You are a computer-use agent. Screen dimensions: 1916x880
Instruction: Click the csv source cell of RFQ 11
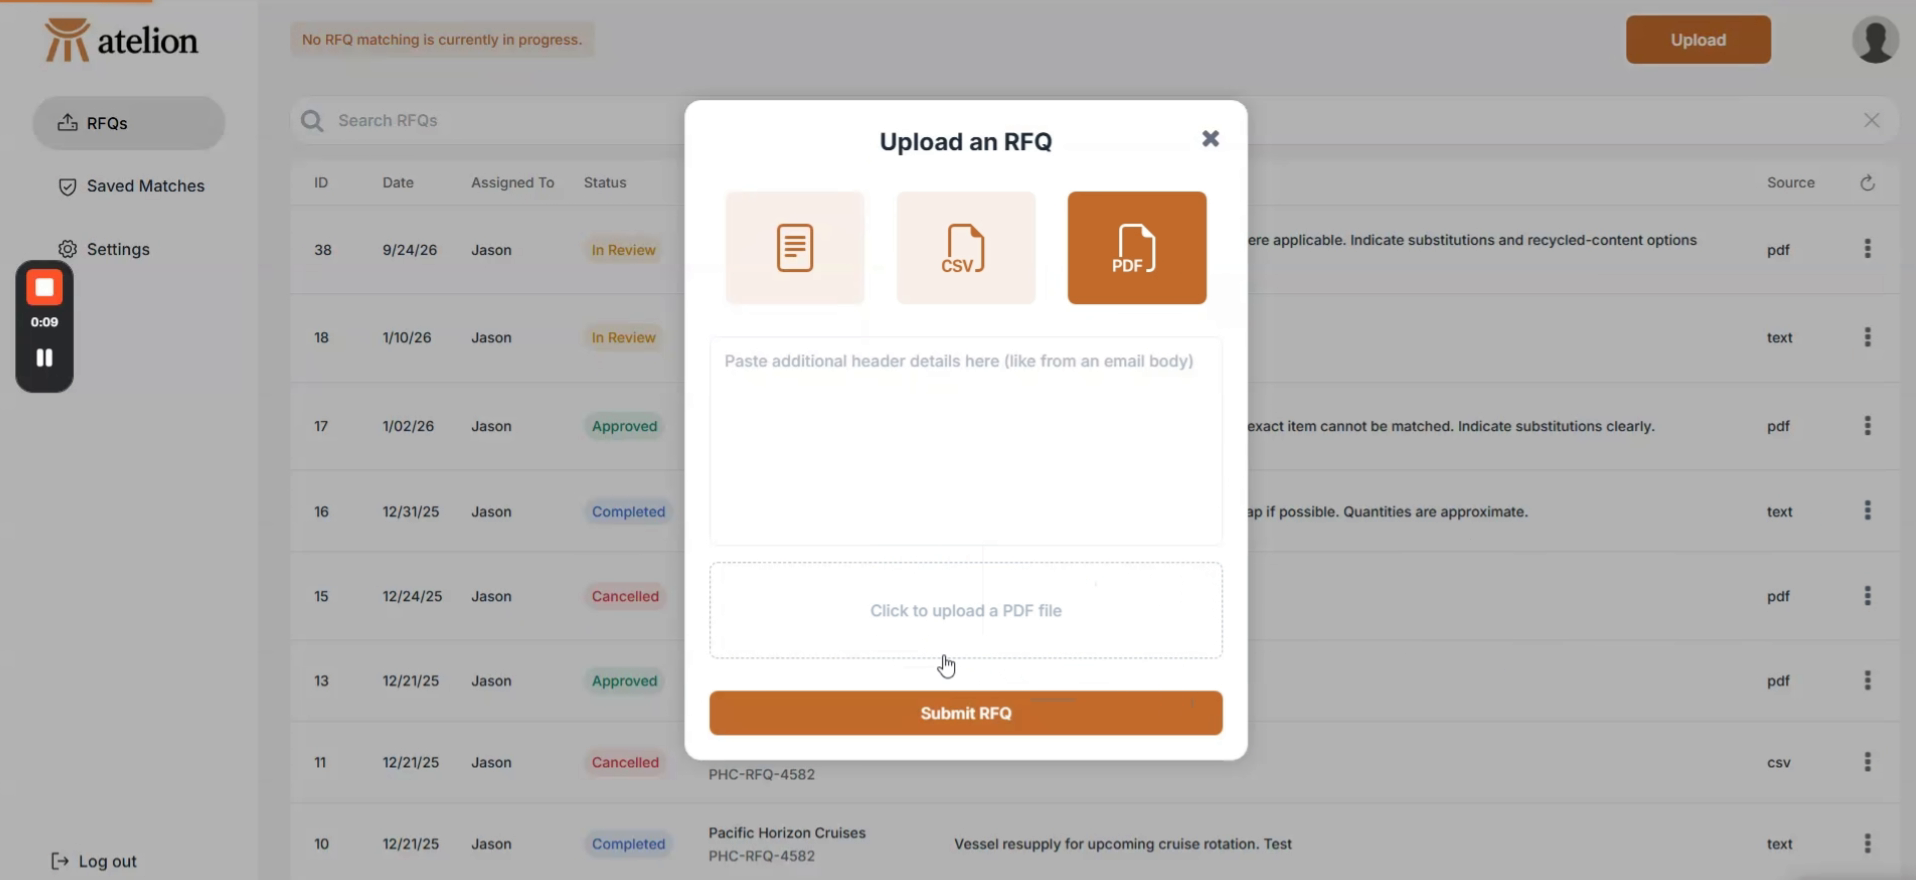[x=1778, y=762]
